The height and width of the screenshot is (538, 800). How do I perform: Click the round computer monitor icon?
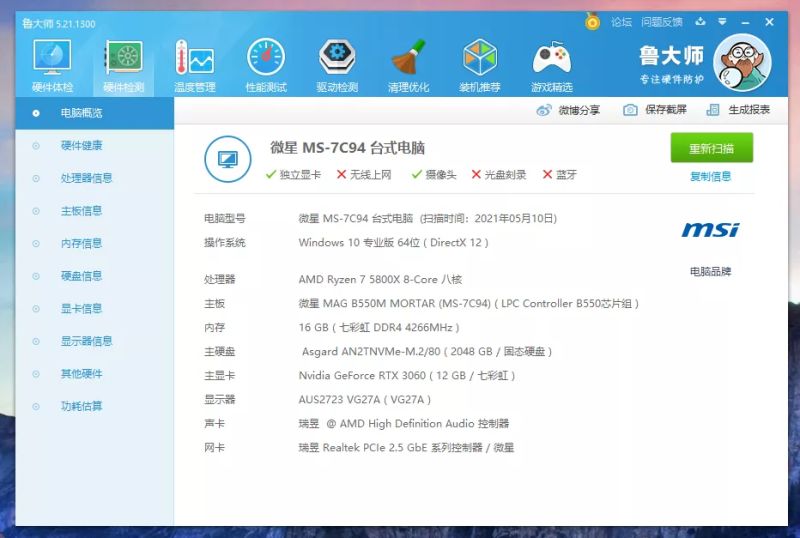pyautogui.click(x=228, y=159)
